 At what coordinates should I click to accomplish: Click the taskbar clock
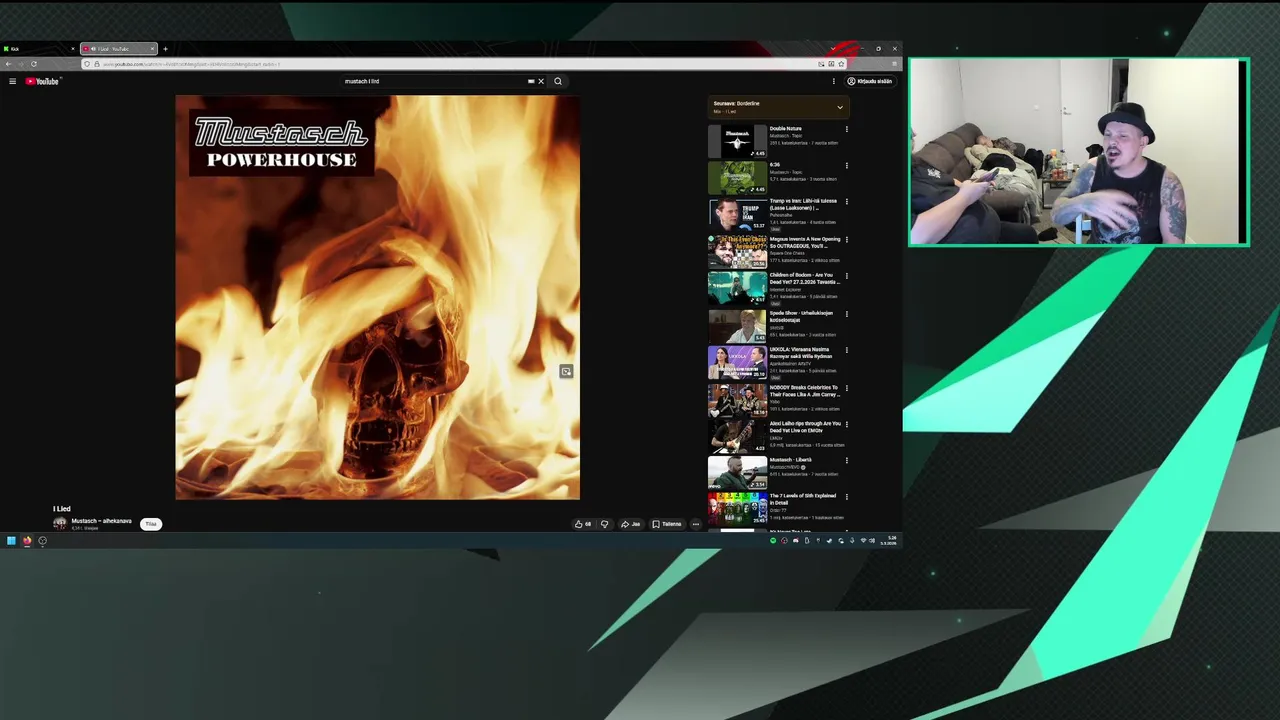pyautogui.click(x=889, y=541)
